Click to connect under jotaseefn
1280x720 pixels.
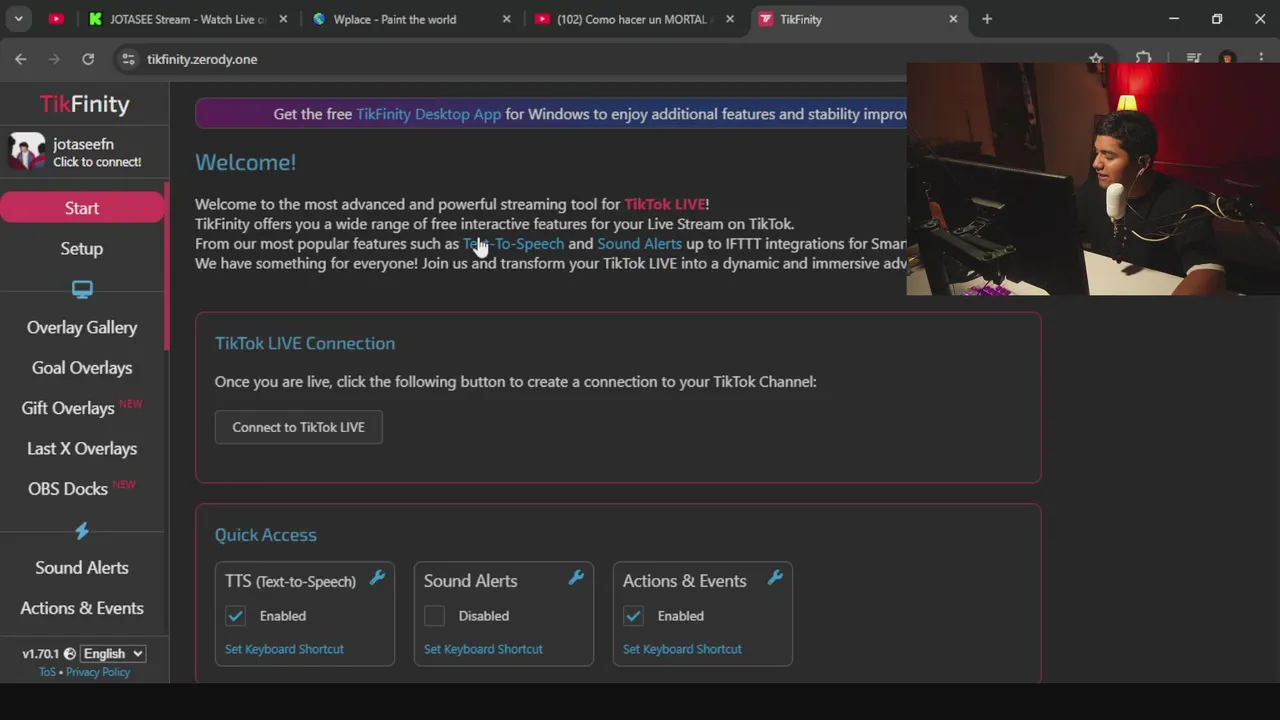pyautogui.click(x=97, y=162)
